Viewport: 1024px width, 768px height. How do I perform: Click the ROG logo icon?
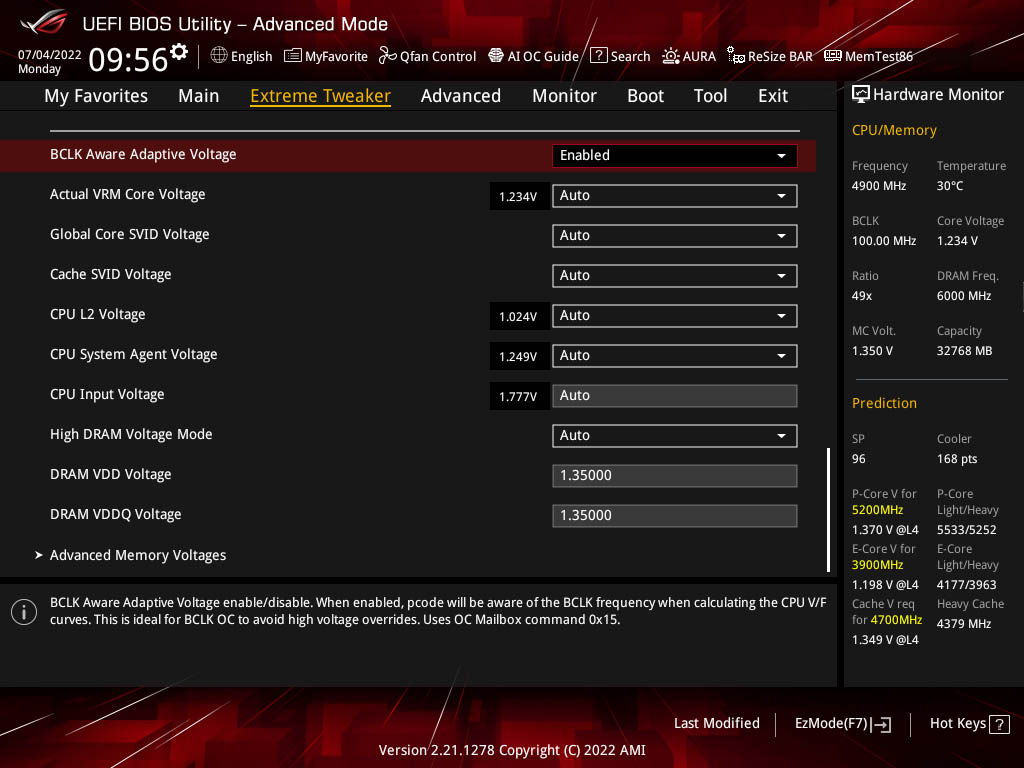point(43,22)
